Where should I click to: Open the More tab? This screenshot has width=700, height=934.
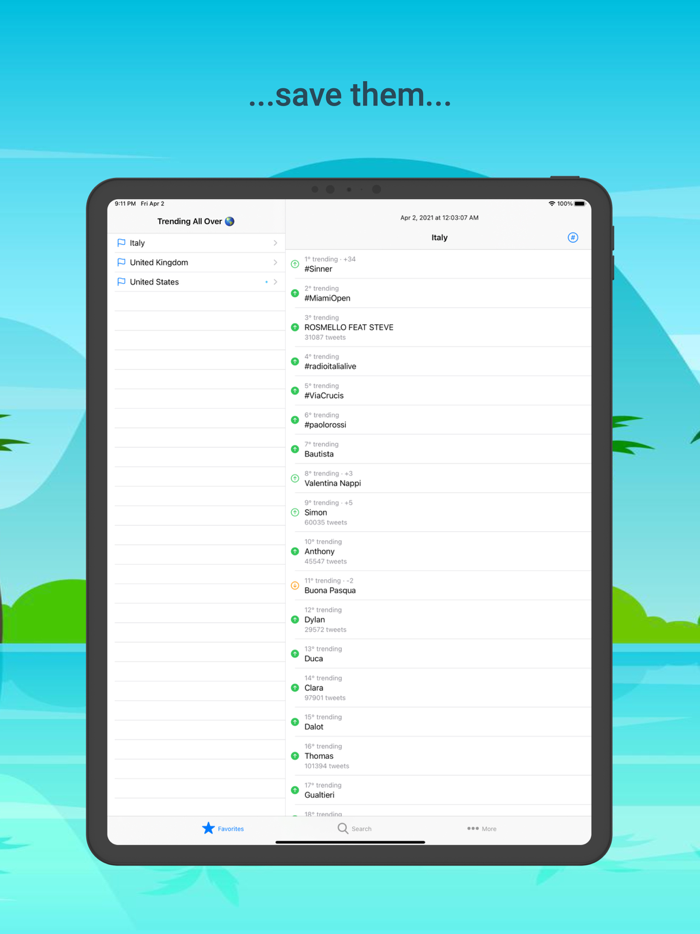481,829
